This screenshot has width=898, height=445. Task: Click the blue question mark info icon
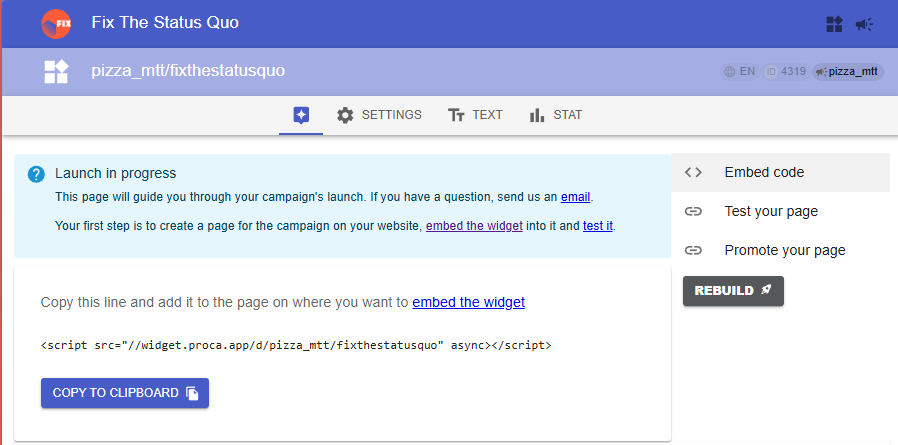point(36,174)
